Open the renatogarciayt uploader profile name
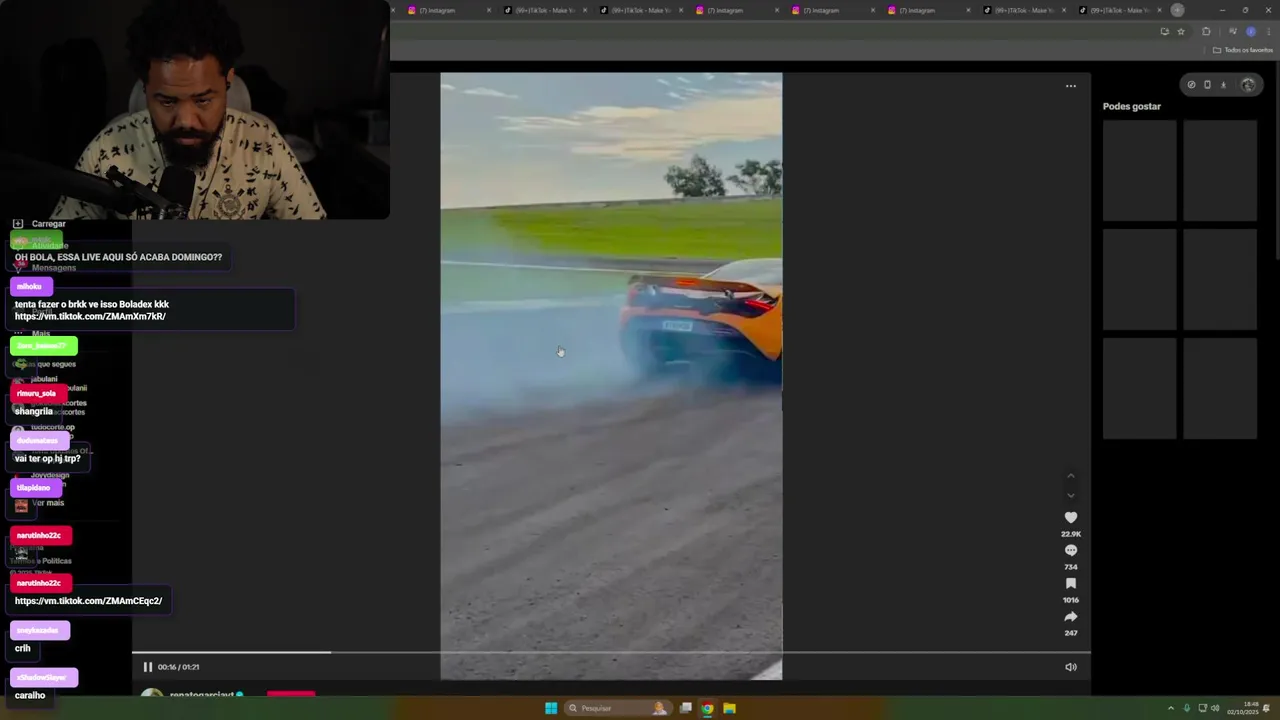Viewport: 1280px width, 720px height. point(201,695)
